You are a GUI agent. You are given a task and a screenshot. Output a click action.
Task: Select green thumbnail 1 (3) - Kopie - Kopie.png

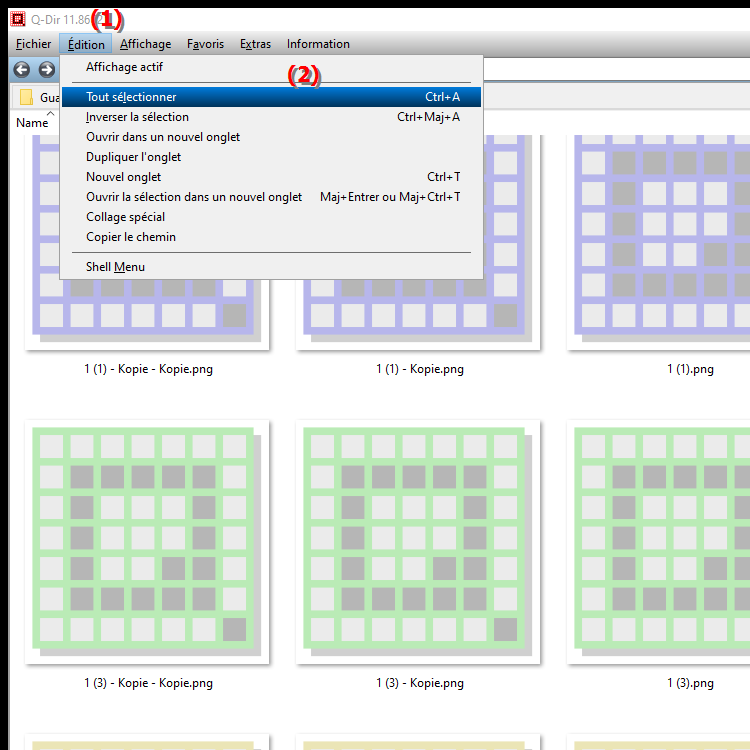[x=147, y=542]
